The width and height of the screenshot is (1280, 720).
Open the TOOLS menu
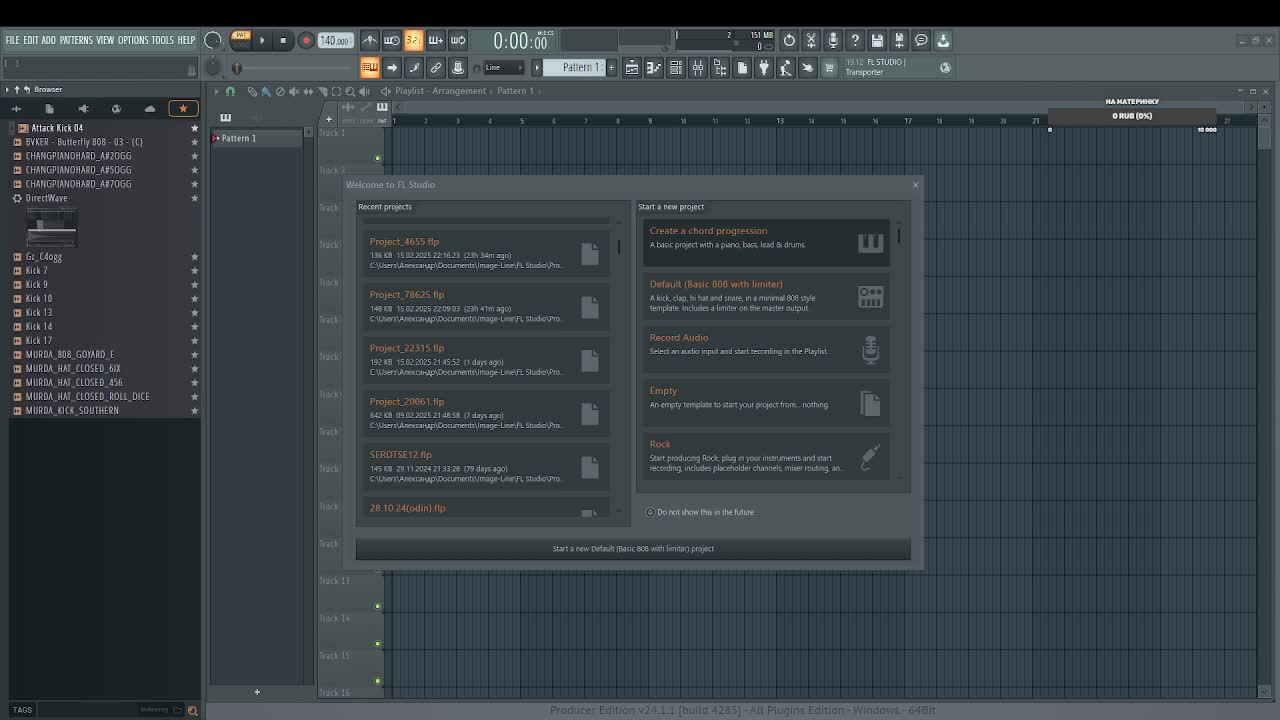click(162, 40)
